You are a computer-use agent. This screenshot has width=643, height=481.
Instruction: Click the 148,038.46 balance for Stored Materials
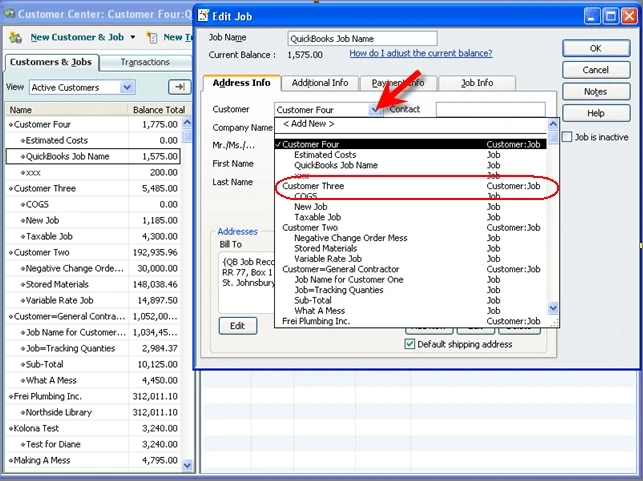[x=155, y=285]
